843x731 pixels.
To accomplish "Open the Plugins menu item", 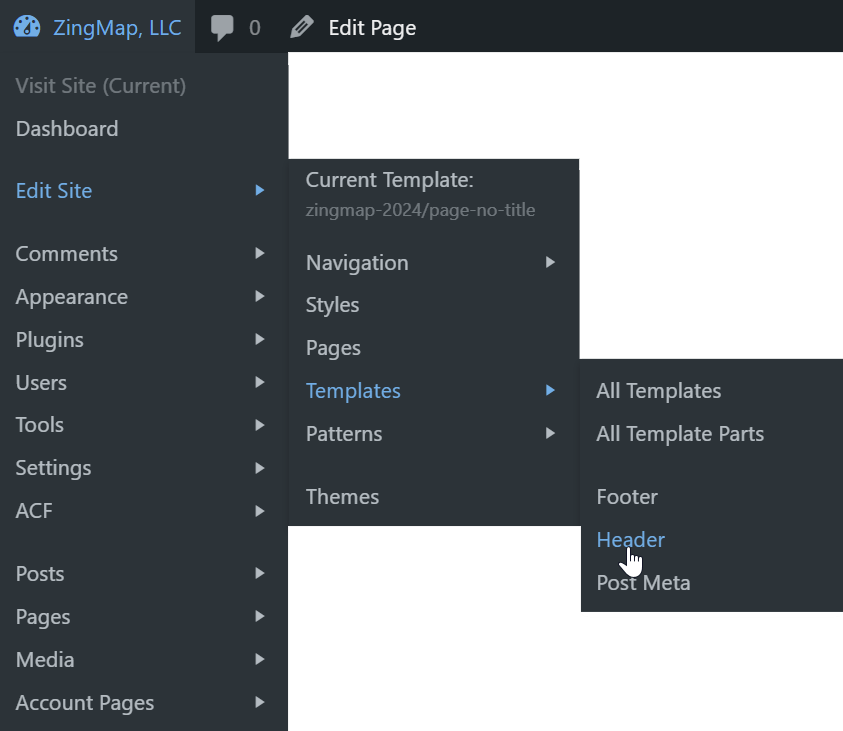I will tap(49, 340).
